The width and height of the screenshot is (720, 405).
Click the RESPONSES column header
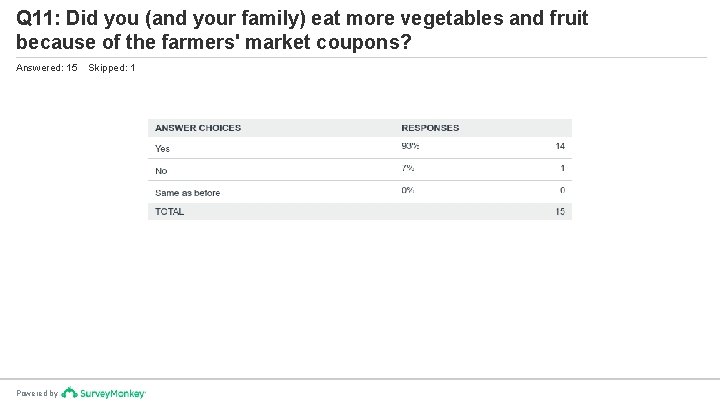[430, 128]
